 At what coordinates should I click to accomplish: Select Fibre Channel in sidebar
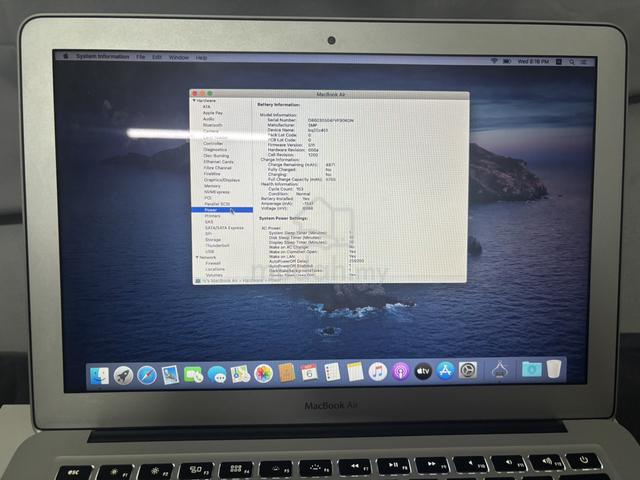tap(218, 168)
